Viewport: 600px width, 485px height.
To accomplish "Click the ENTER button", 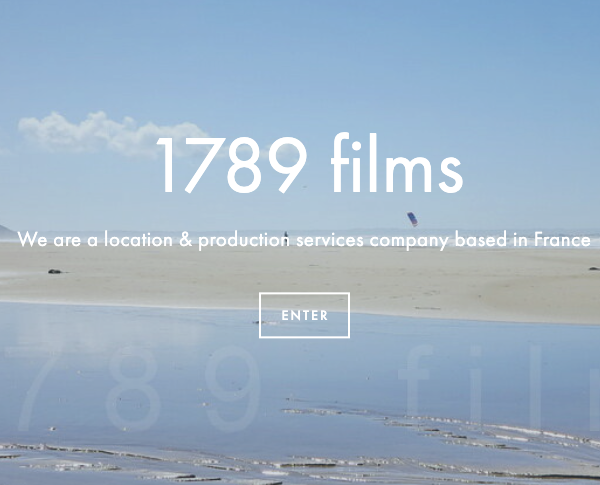I will coord(304,315).
